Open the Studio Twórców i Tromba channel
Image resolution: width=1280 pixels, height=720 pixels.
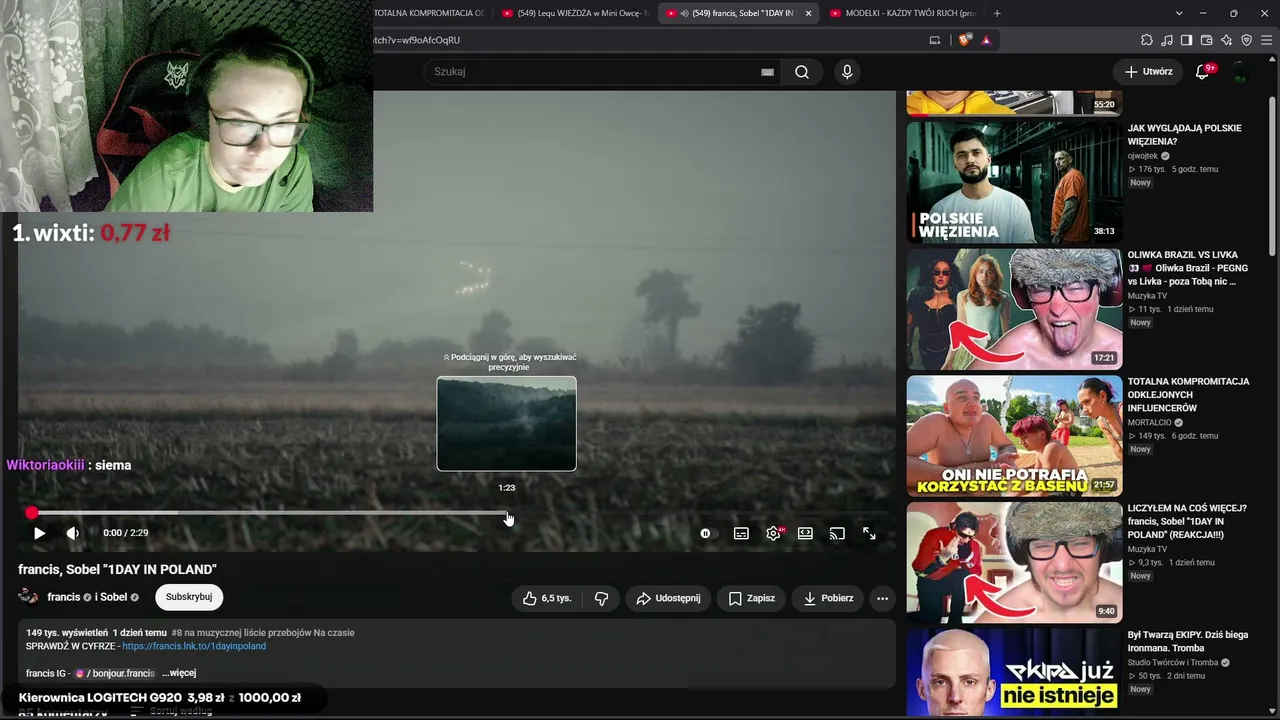point(1173,663)
